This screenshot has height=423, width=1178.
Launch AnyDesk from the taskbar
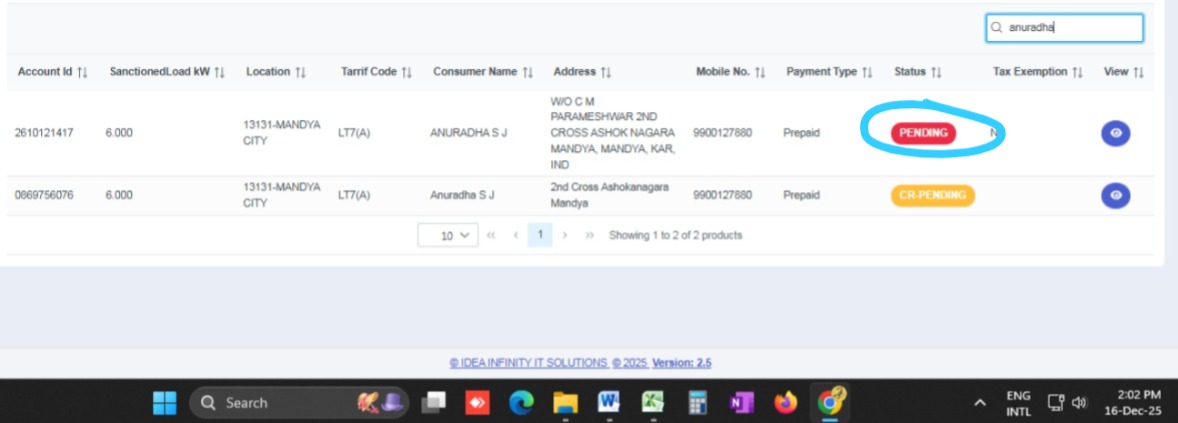pos(478,403)
